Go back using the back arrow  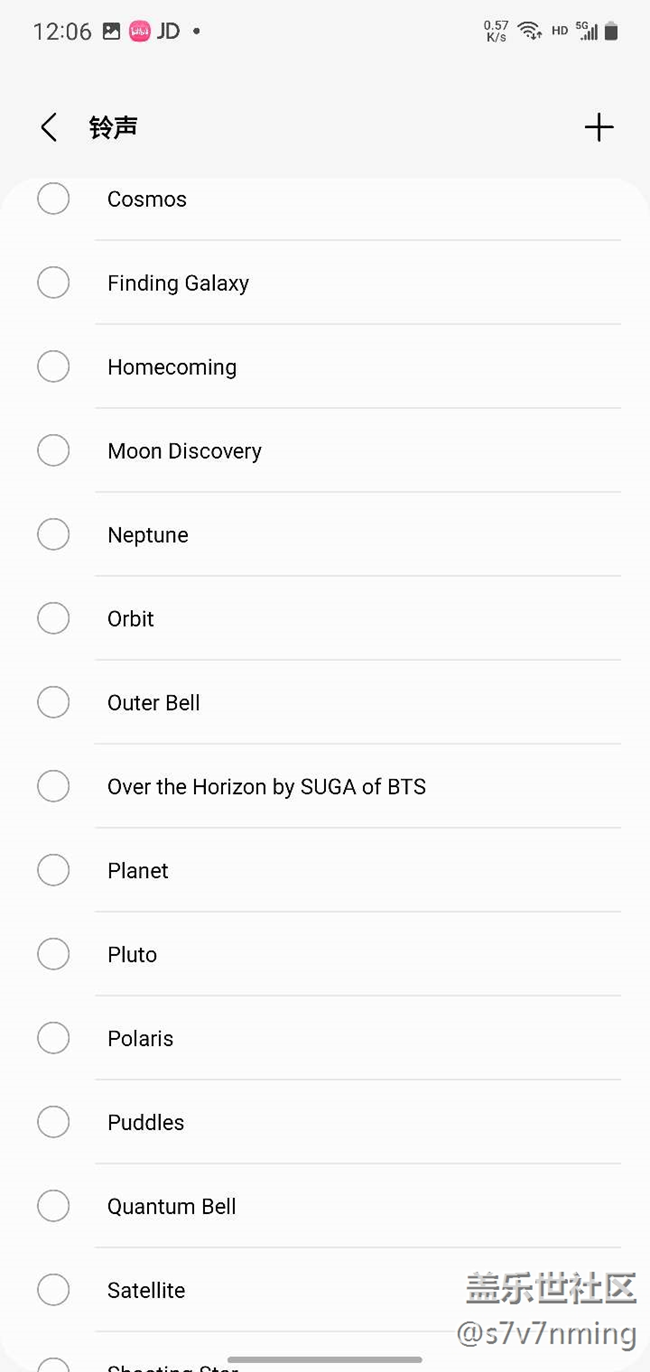48,128
